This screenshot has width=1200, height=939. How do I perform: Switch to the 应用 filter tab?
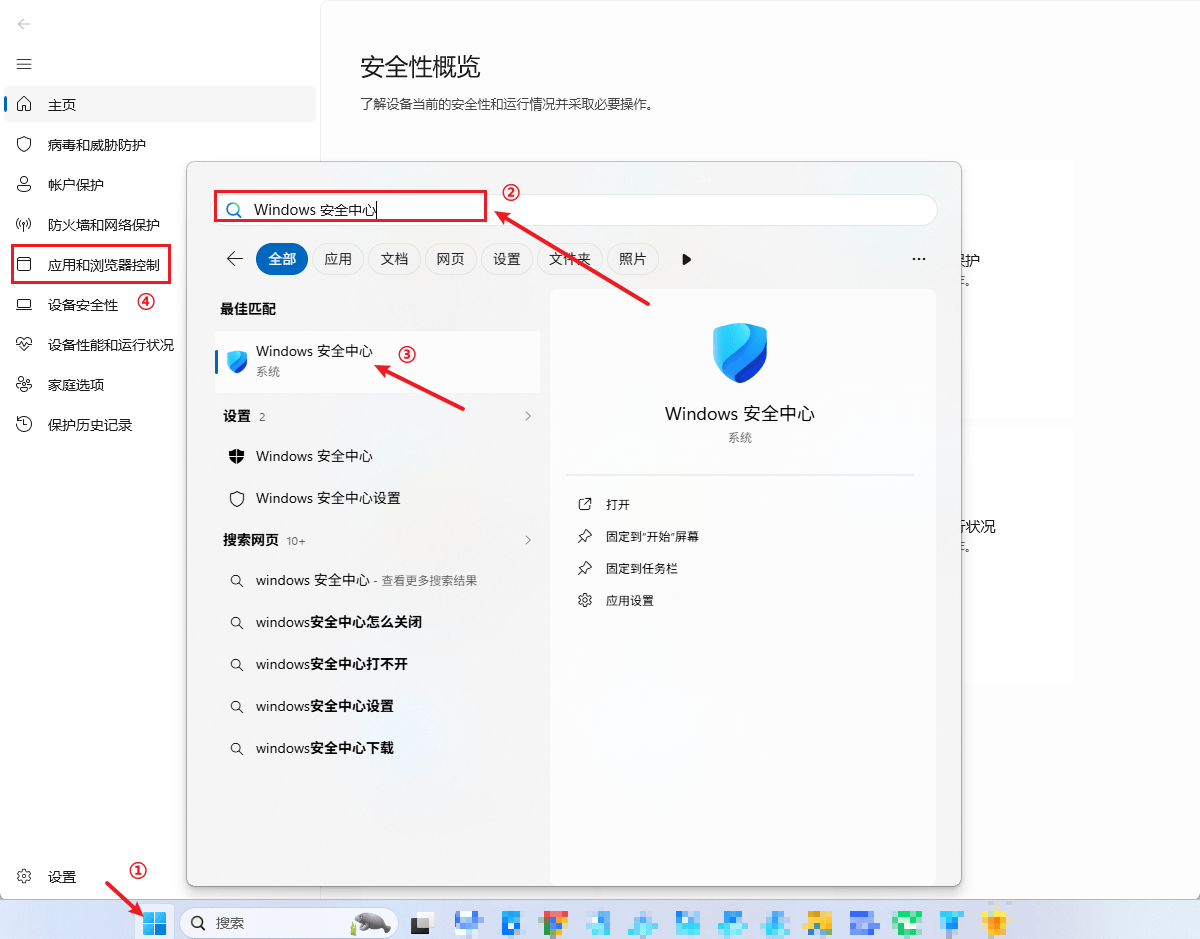pos(338,259)
